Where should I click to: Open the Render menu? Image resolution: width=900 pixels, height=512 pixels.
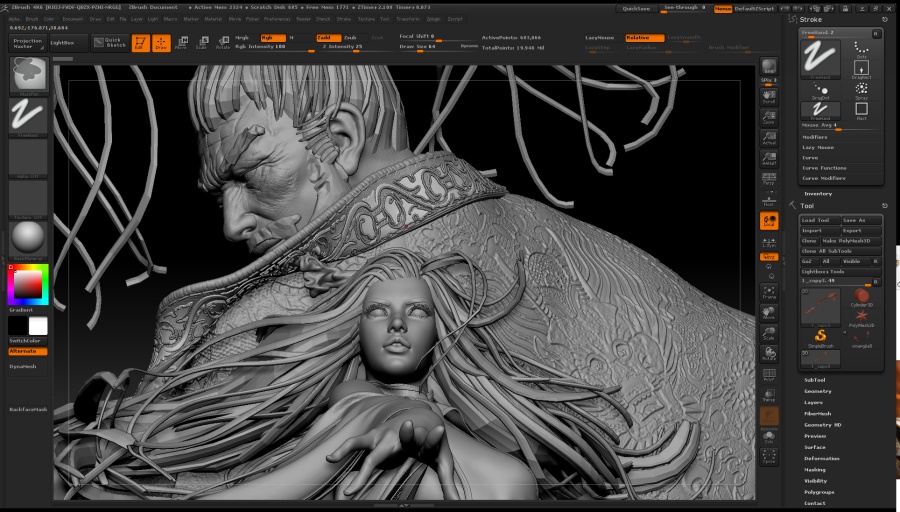(x=304, y=19)
